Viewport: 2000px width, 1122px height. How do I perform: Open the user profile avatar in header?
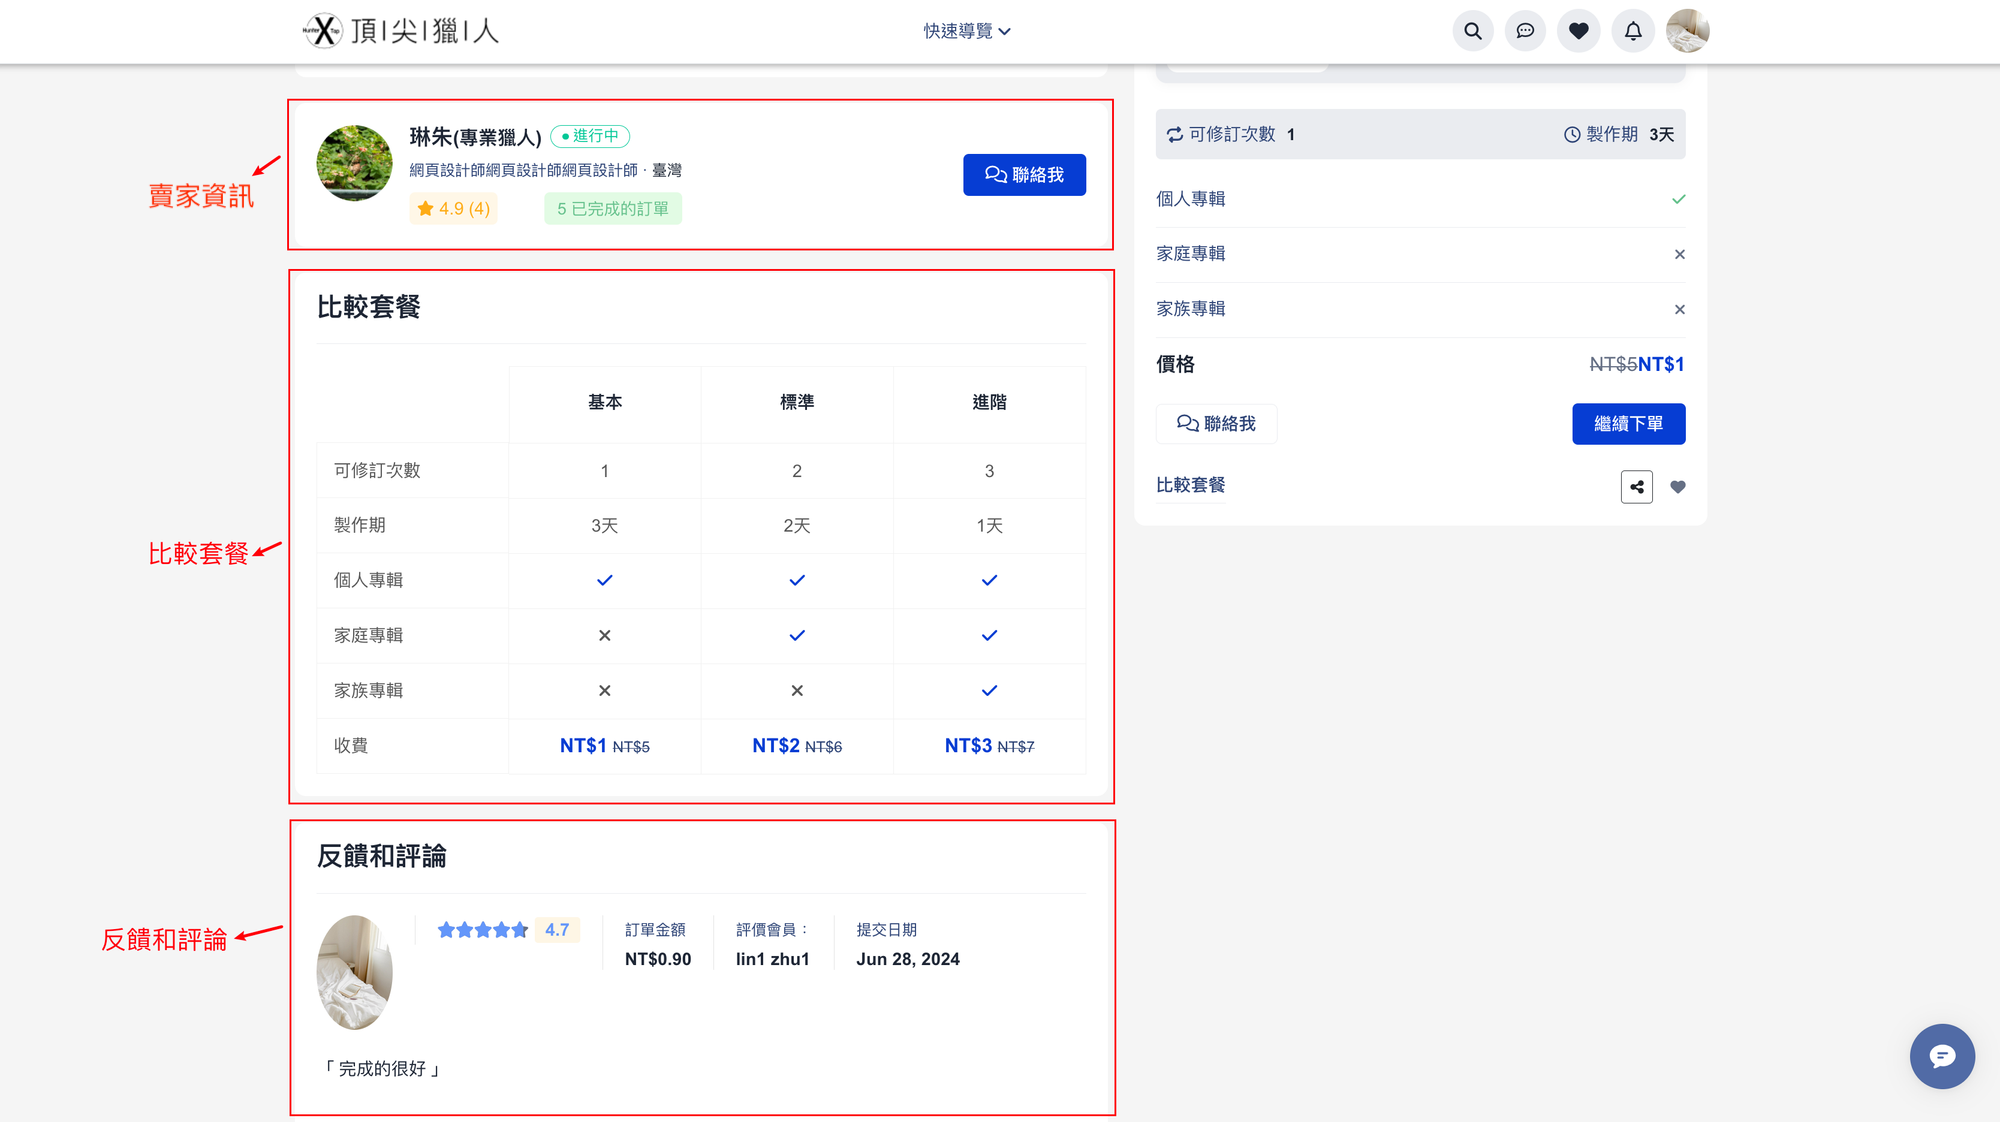tap(1688, 31)
